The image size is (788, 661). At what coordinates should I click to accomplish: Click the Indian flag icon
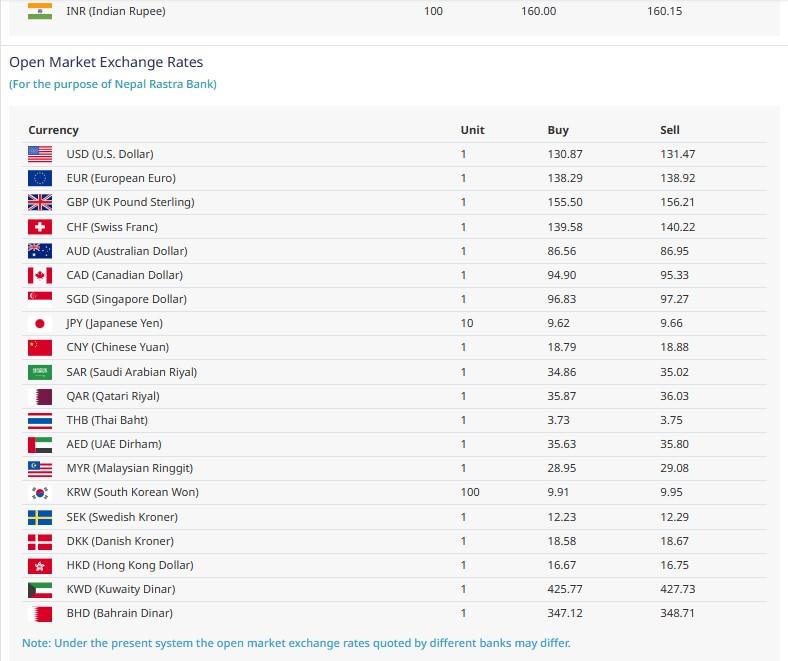(40, 11)
